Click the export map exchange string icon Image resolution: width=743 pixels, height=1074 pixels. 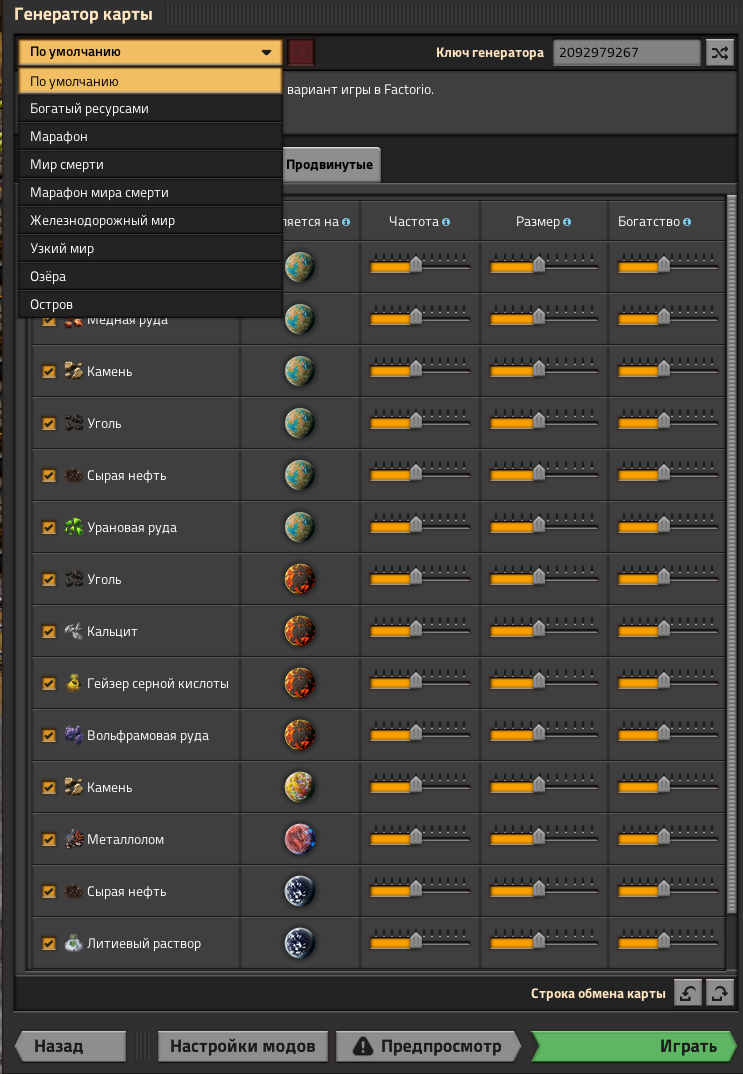(x=720, y=993)
